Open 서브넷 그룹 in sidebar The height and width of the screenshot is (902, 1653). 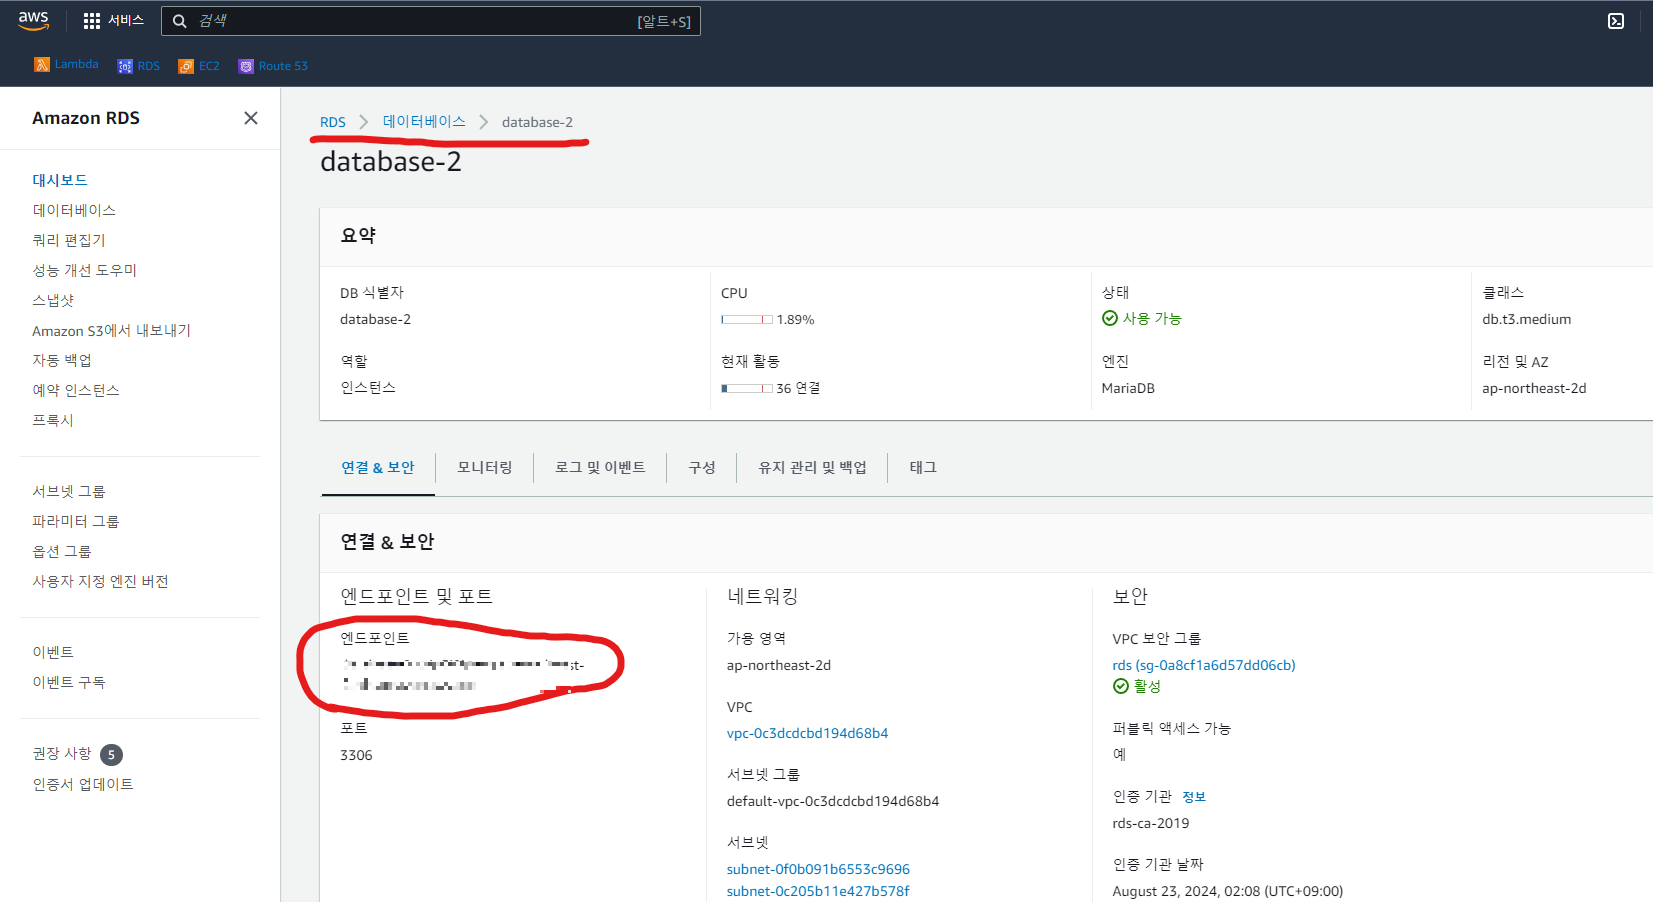point(69,491)
